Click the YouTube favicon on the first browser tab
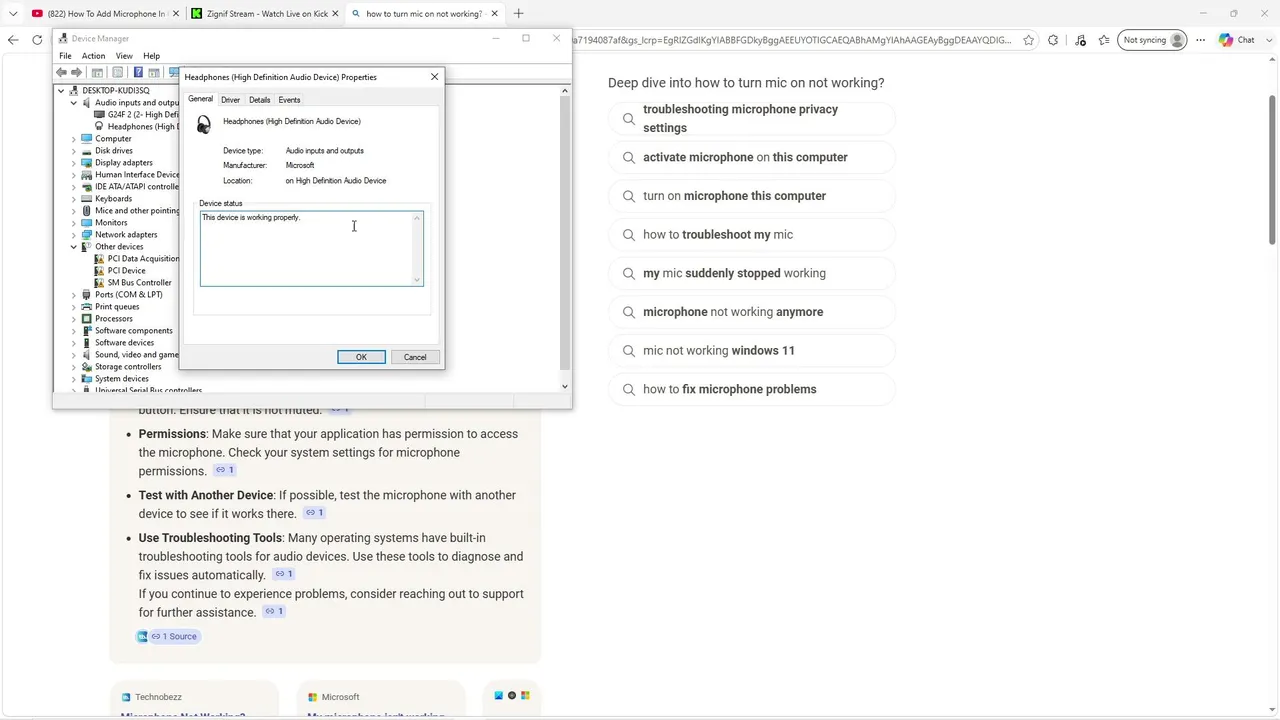 [x=37, y=14]
